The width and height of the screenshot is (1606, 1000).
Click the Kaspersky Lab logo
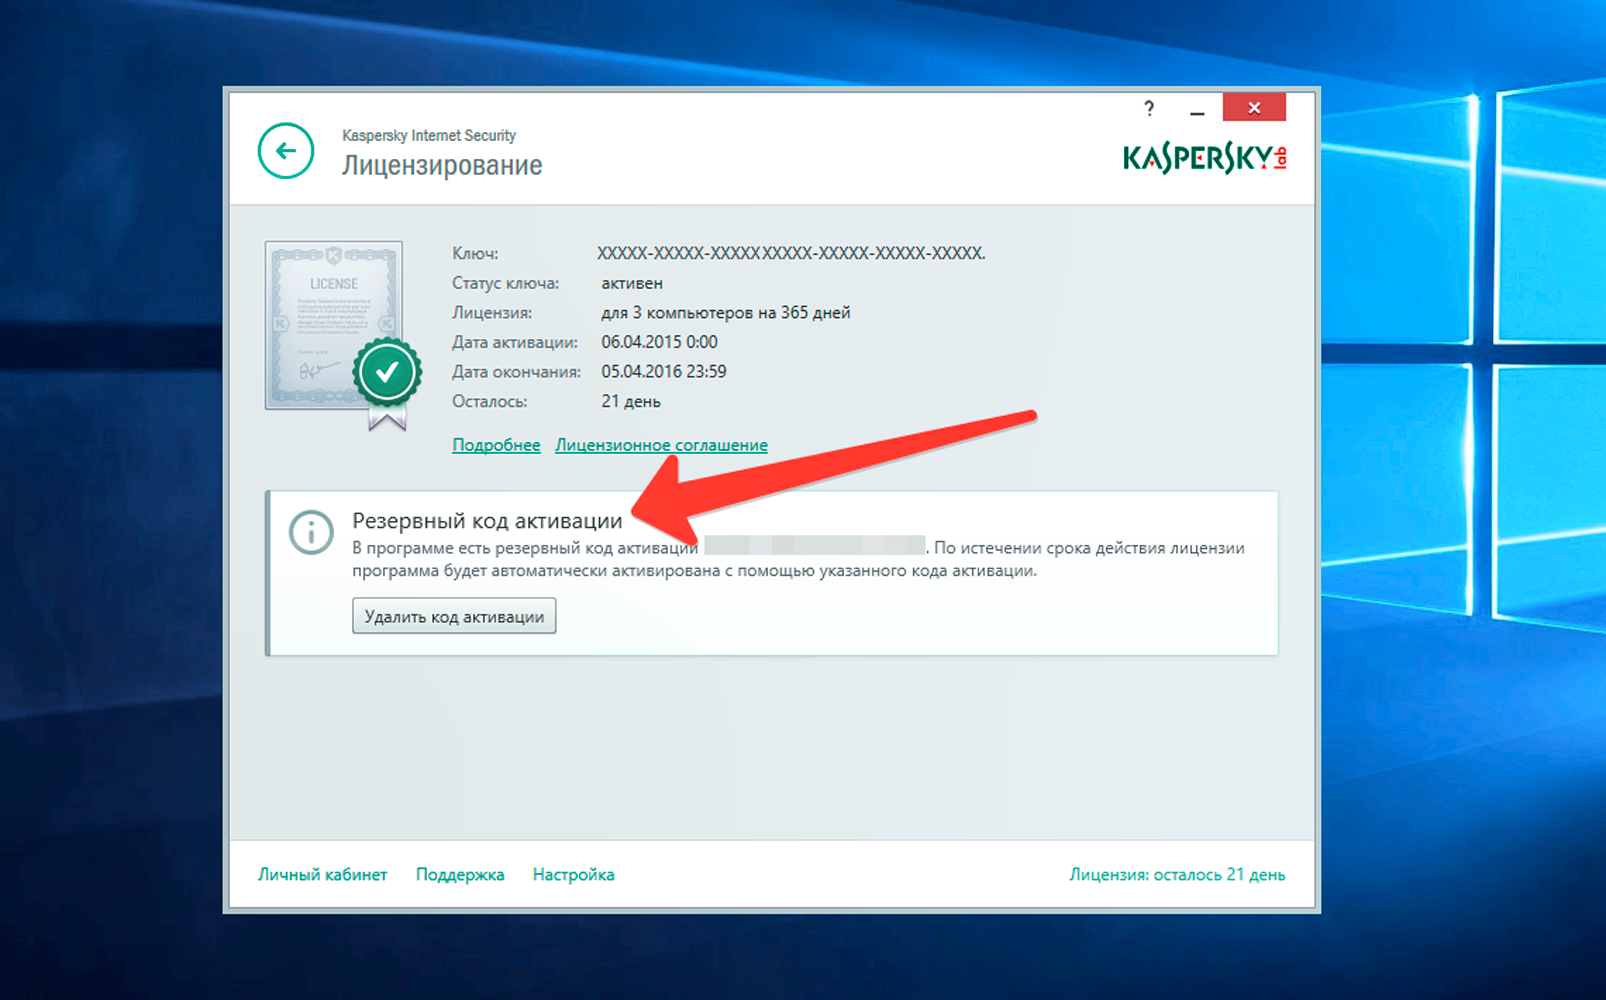(x=1205, y=158)
